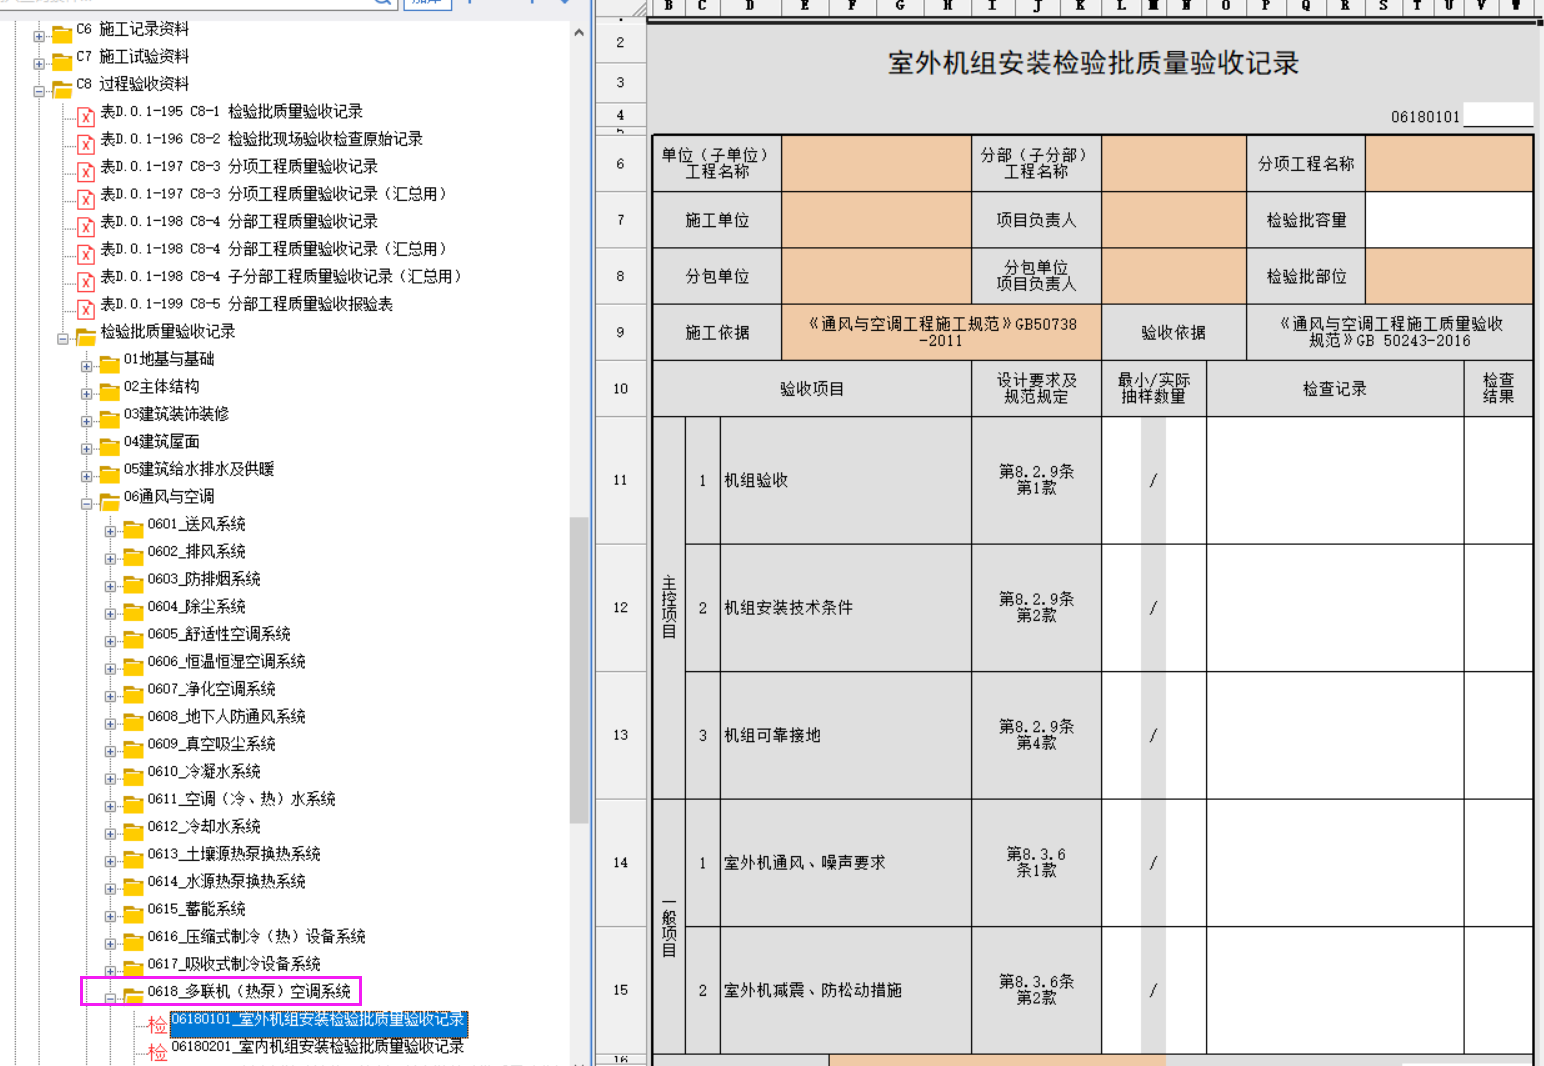The image size is (1544, 1066).
Task: Select 06180201_室内机组安装检验批质量验收记录 item
Action: (318, 1046)
